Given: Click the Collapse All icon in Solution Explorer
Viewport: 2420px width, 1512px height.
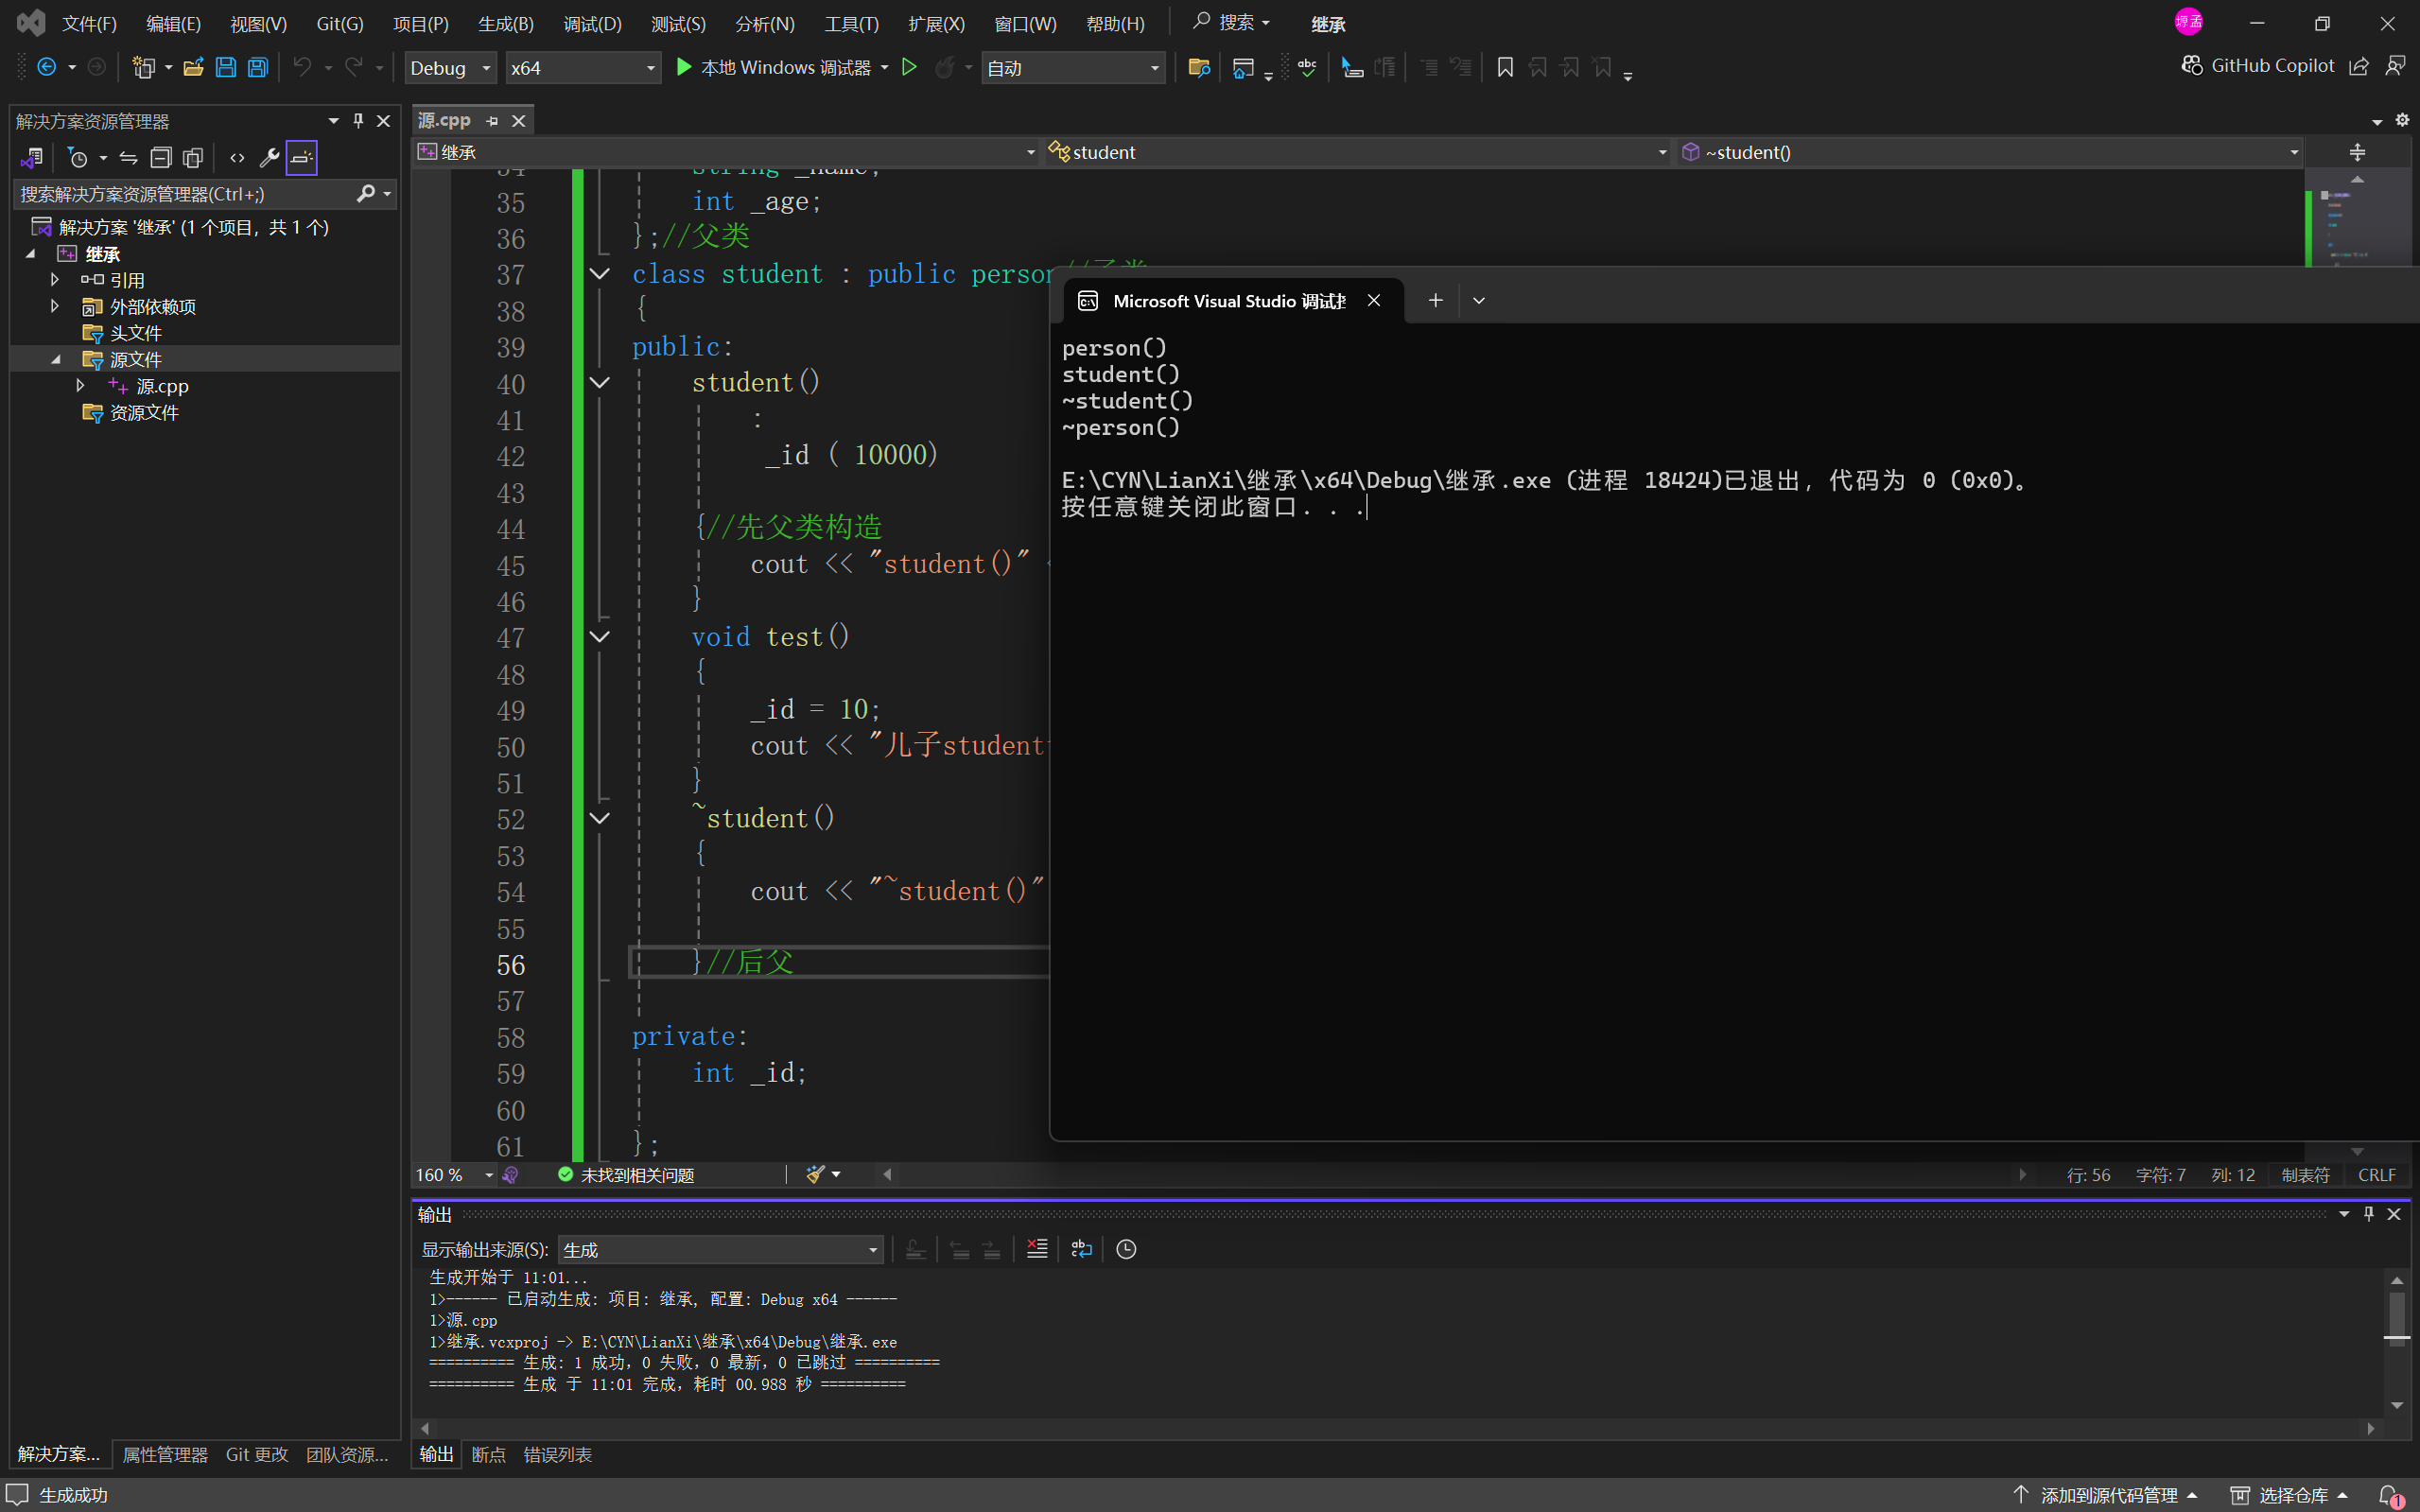Looking at the screenshot, I should (x=160, y=157).
